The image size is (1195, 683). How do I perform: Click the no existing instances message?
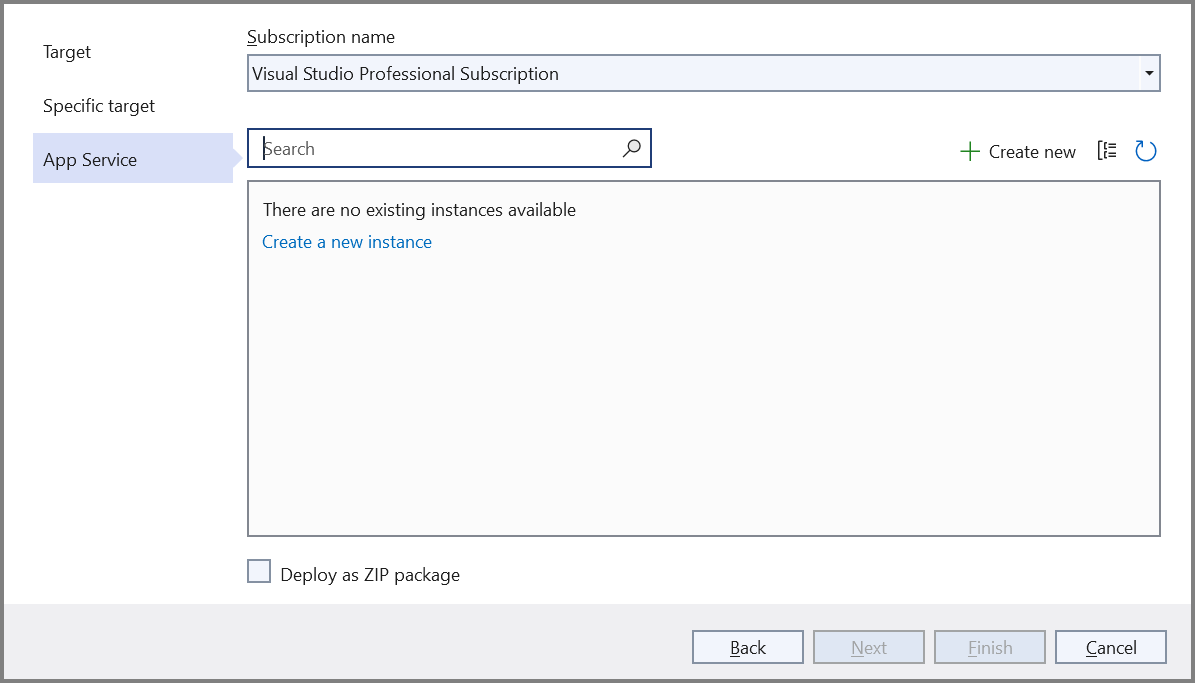pos(419,209)
